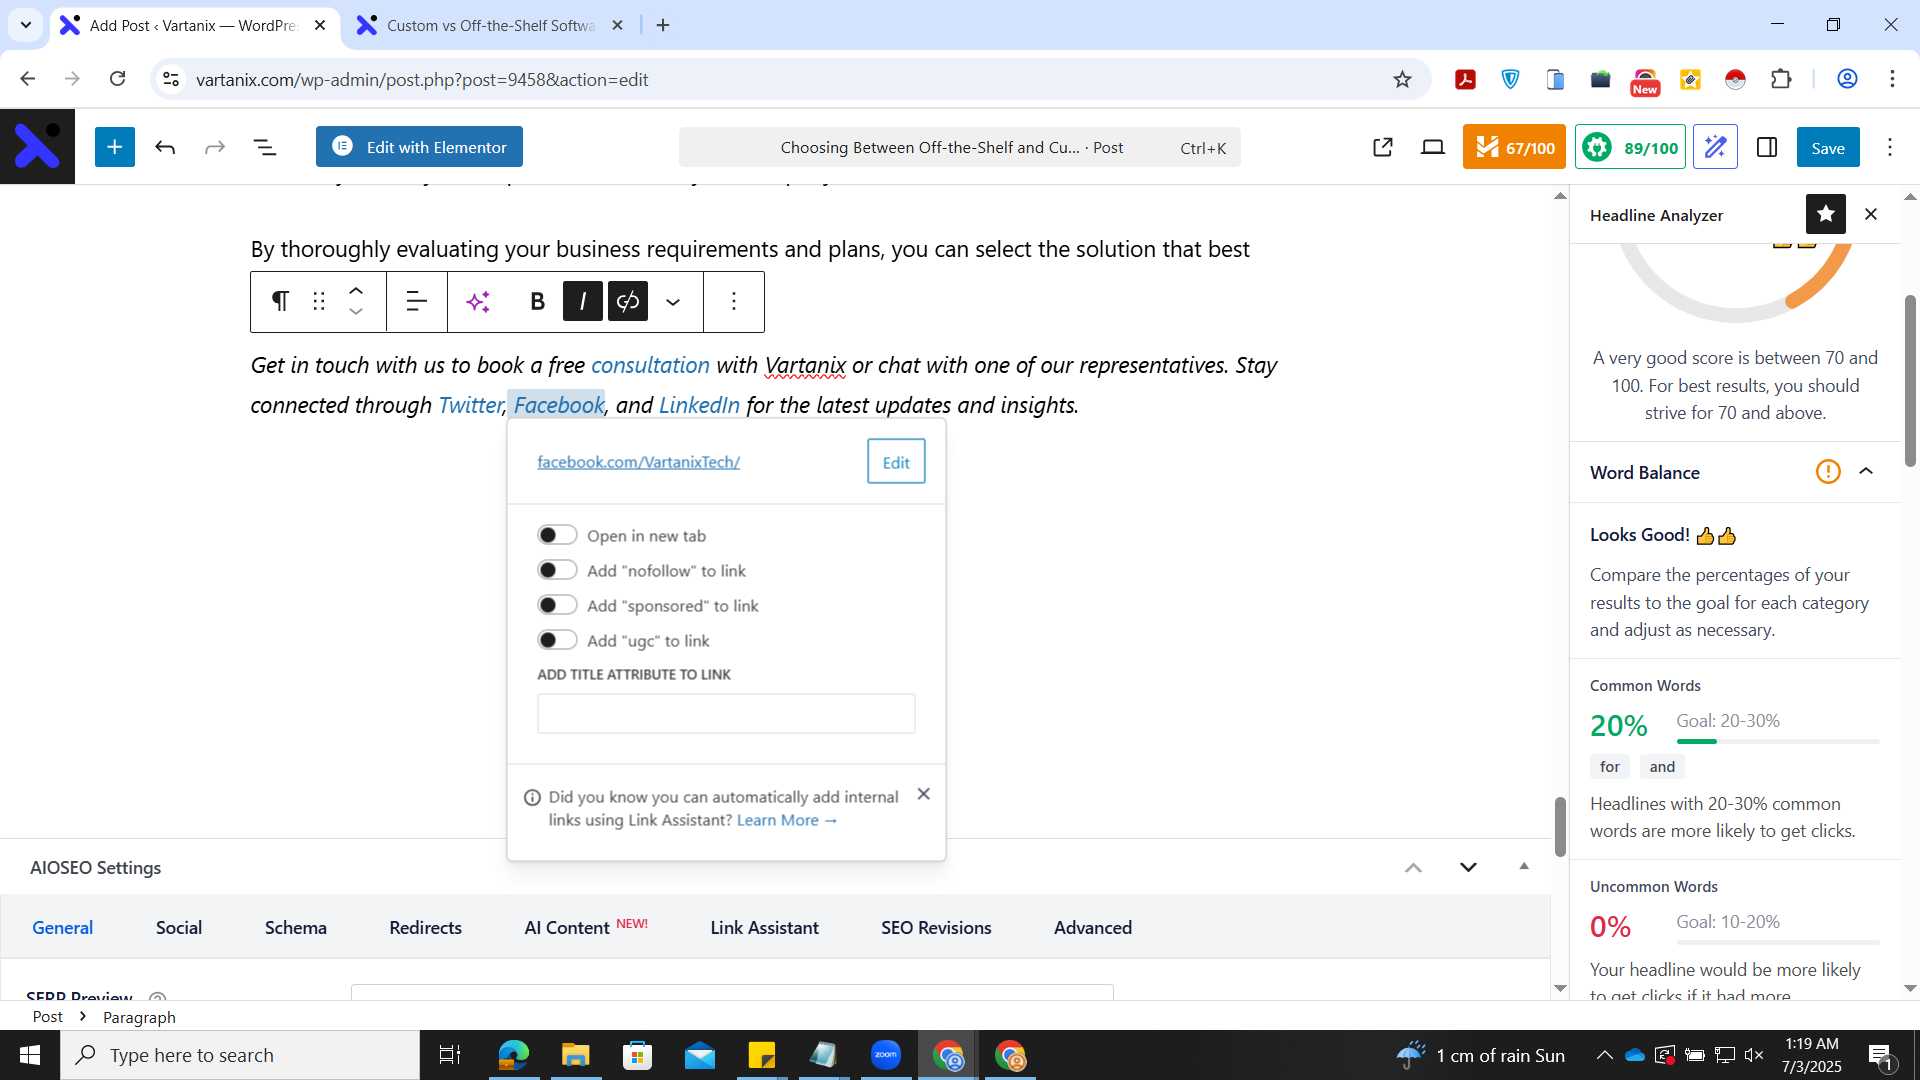Image resolution: width=1920 pixels, height=1080 pixels.
Task: Move AIOSEO Settings panel up
Action: pyautogui.click(x=1413, y=867)
